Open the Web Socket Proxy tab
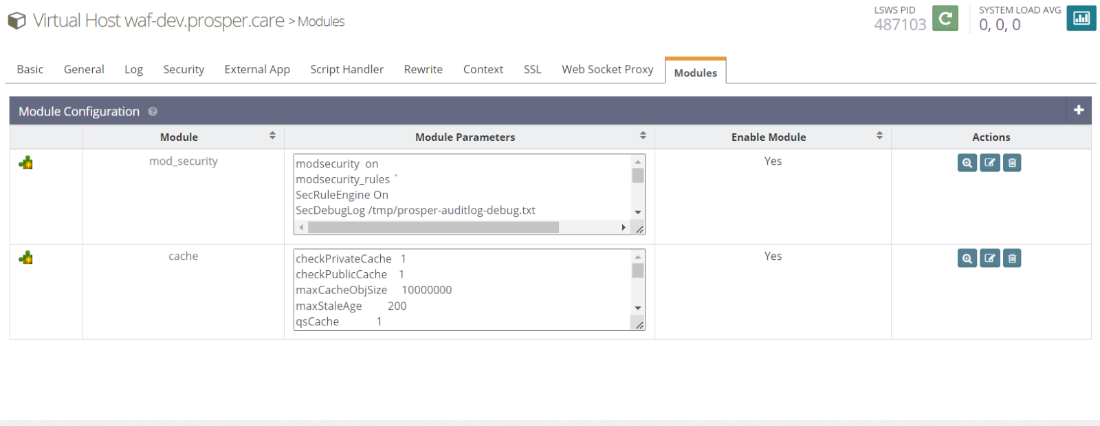The width and height of the screenshot is (1100, 426). 607,69
